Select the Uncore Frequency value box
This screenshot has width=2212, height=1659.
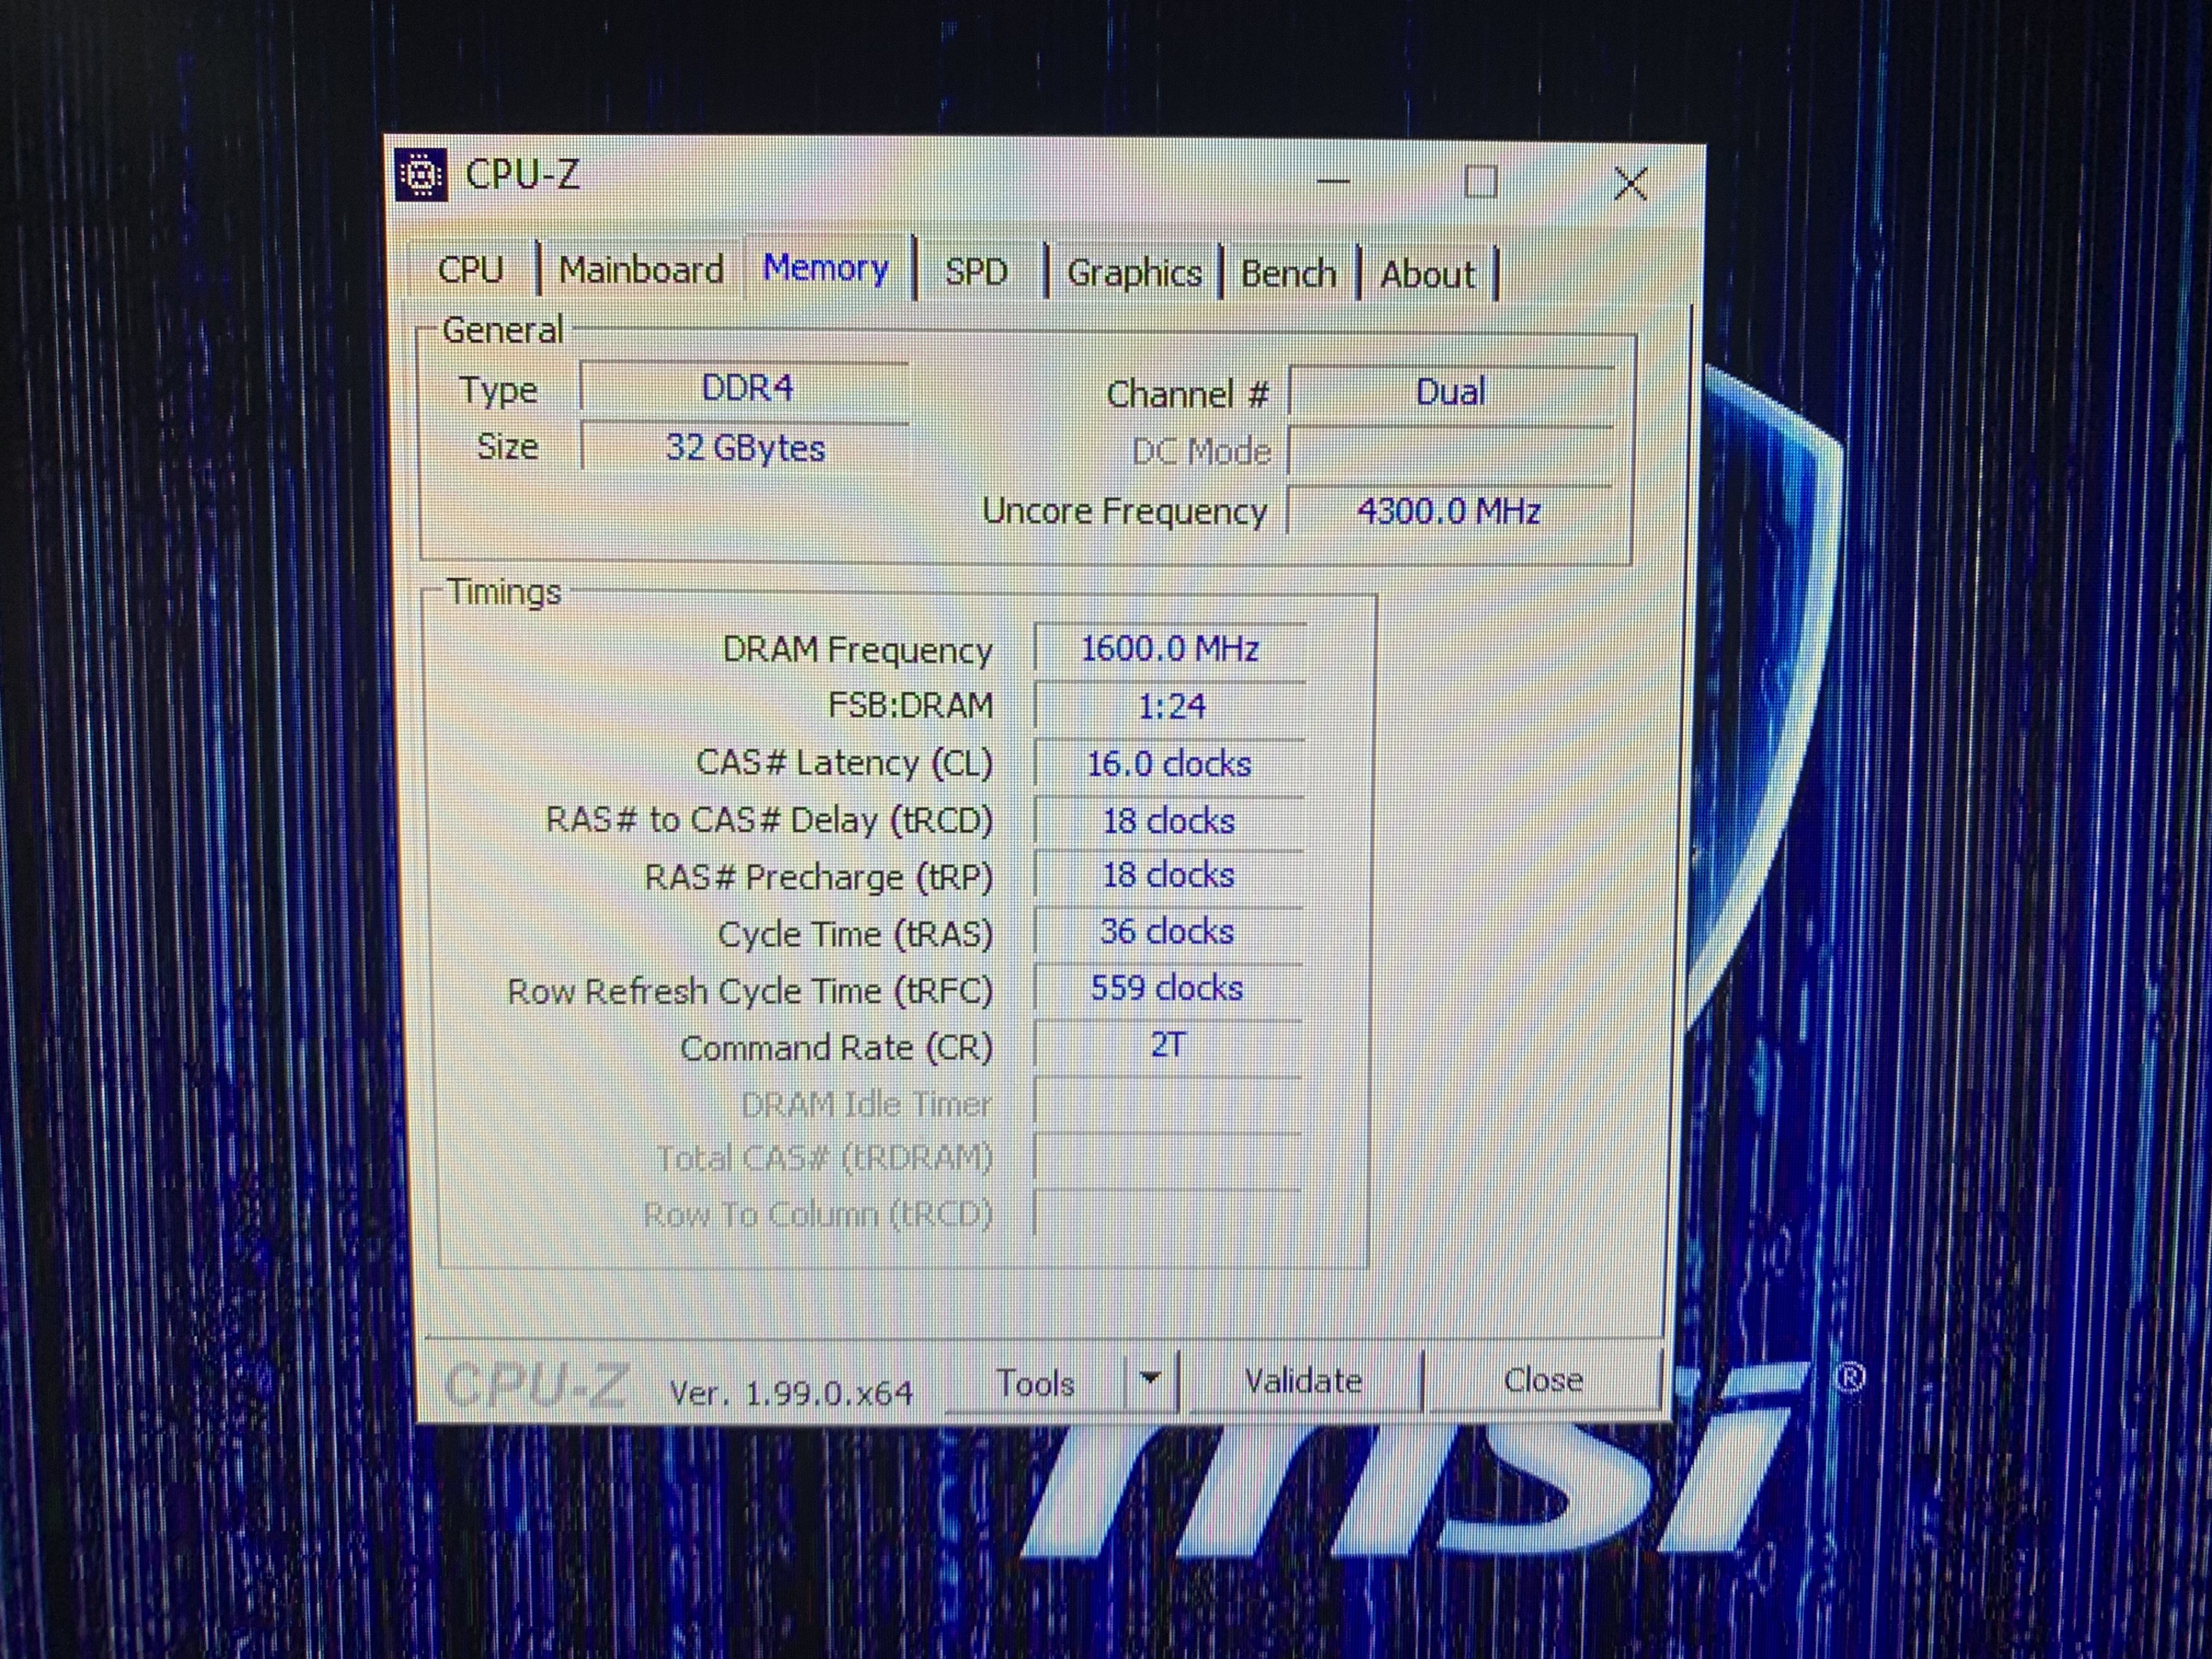tap(1448, 512)
